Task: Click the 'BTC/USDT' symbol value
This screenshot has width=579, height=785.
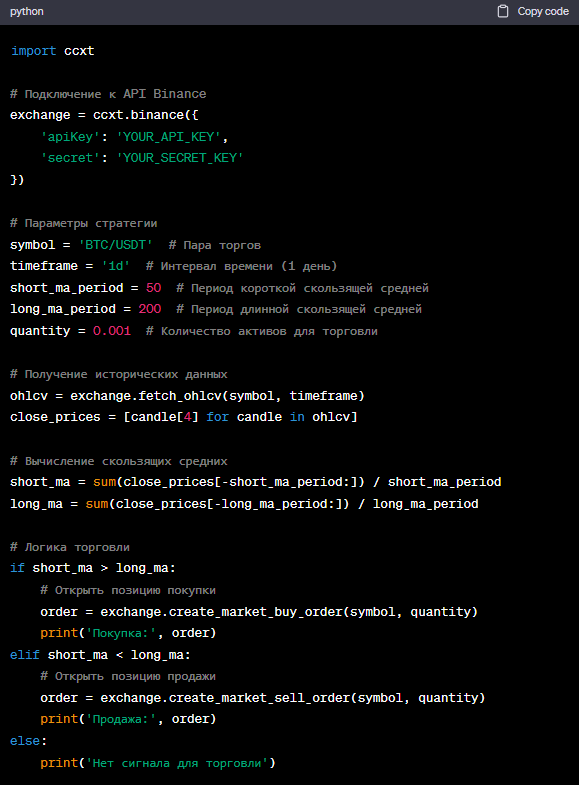Action: 116,245
